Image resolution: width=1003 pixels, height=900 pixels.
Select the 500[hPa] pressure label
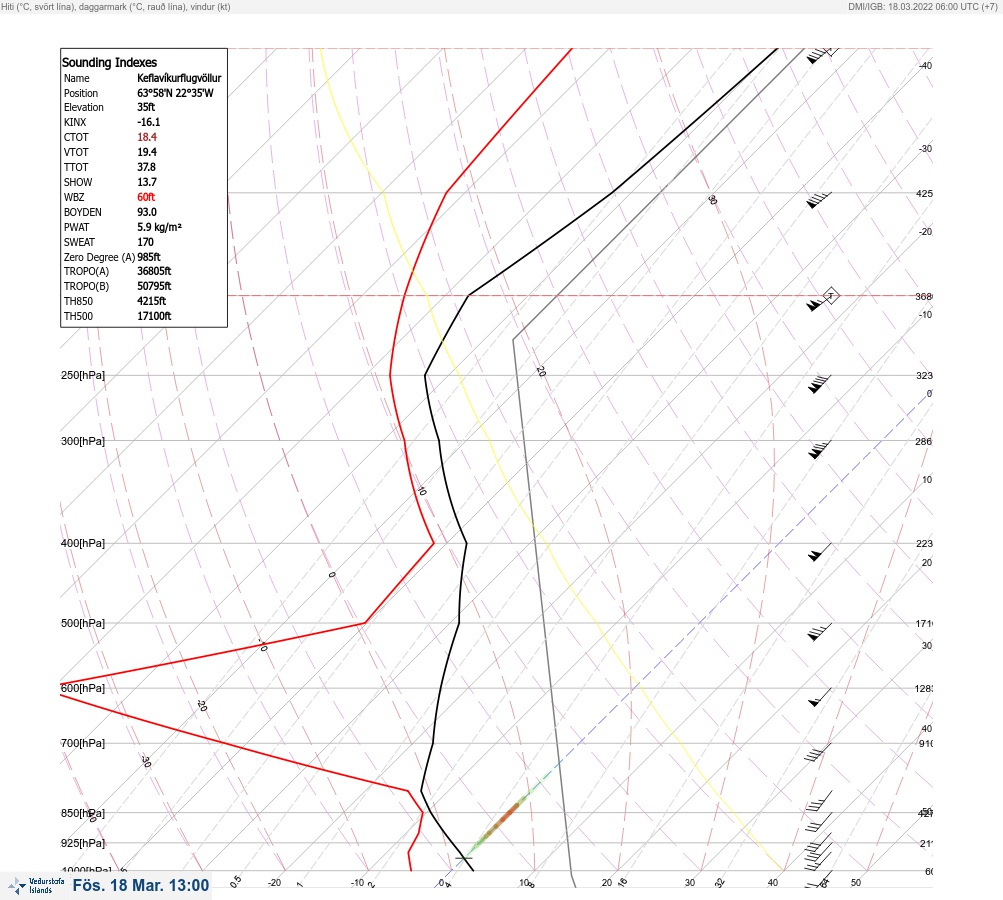(83, 623)
